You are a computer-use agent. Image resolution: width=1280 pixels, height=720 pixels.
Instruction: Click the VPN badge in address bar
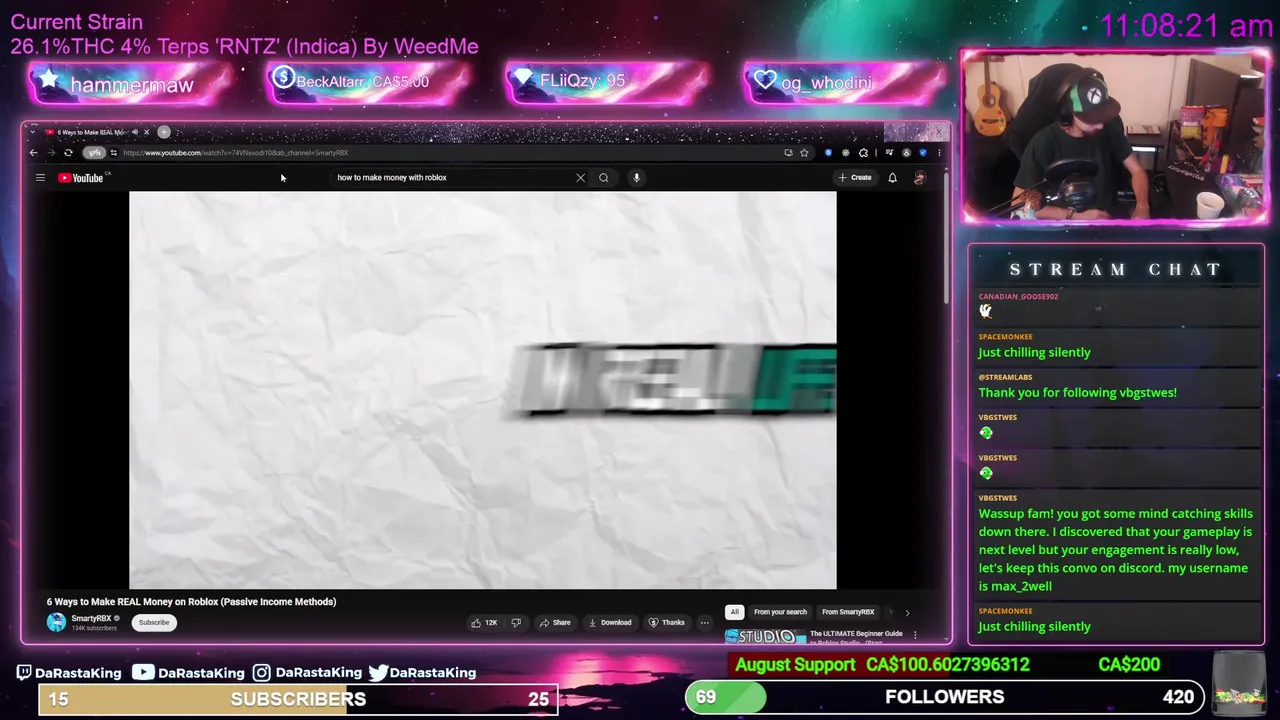[94, 153]
